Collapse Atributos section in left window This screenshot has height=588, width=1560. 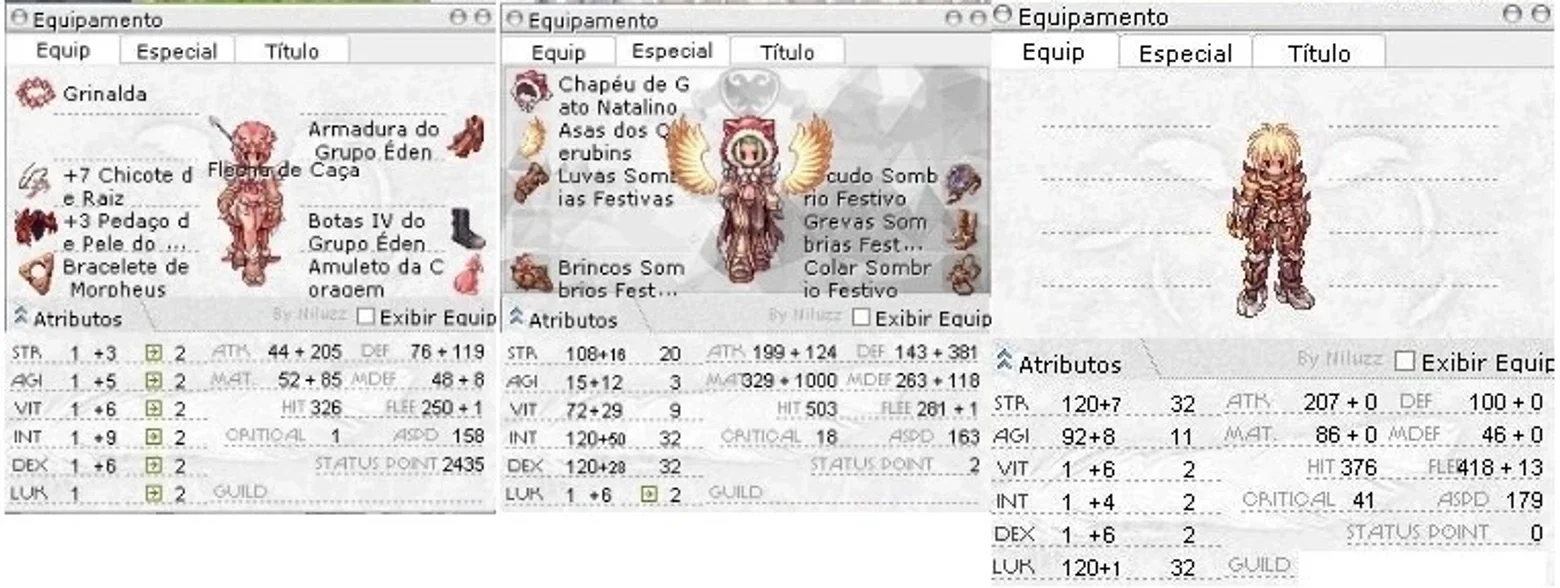point(20,318)
